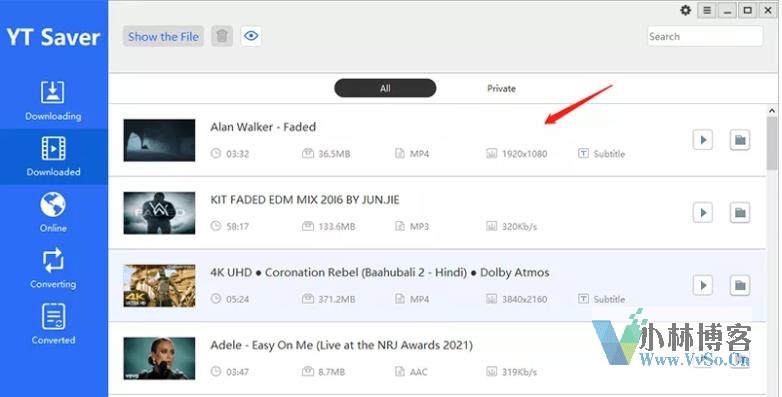Image resolution: width=782 pixels, height=397 pixels.
Task: Click Adele - Easy On Me thumbnail
Action: 160,359
